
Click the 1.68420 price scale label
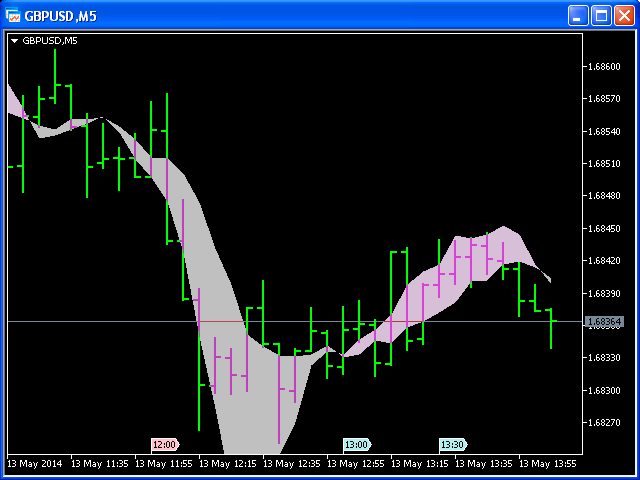tap(604, 260)
